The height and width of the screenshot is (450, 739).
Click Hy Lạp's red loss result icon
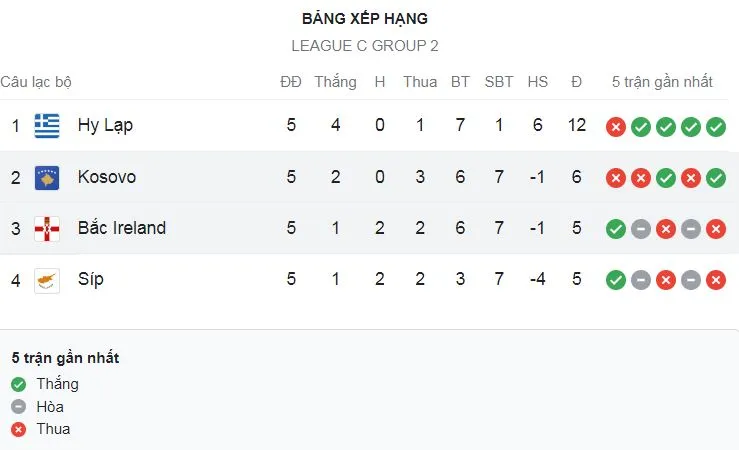click(x=616, y=127)
